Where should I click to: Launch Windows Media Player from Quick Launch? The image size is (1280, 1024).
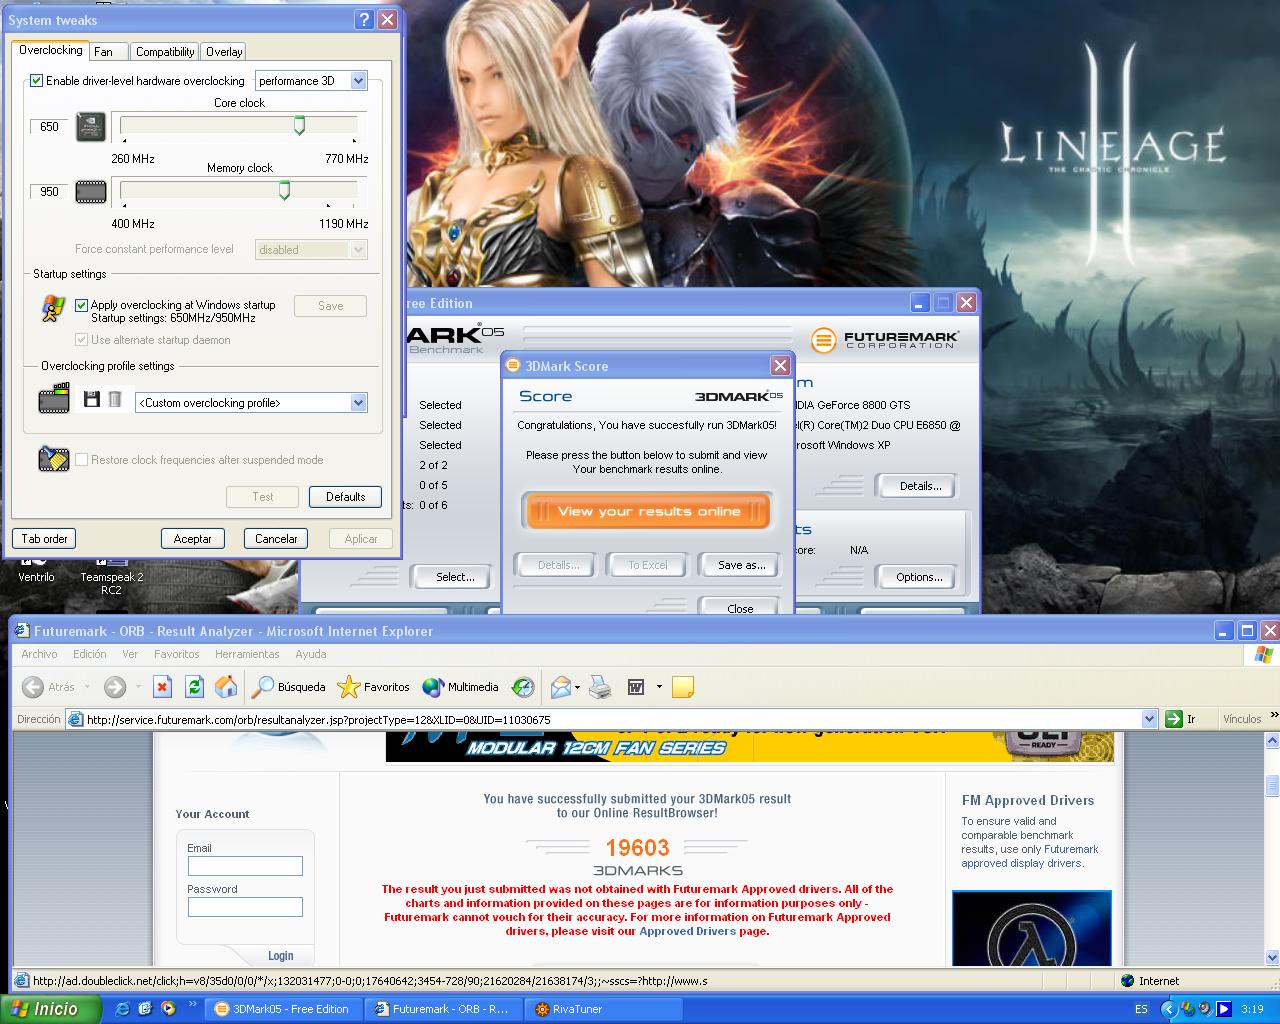[x=168, y=1009]
